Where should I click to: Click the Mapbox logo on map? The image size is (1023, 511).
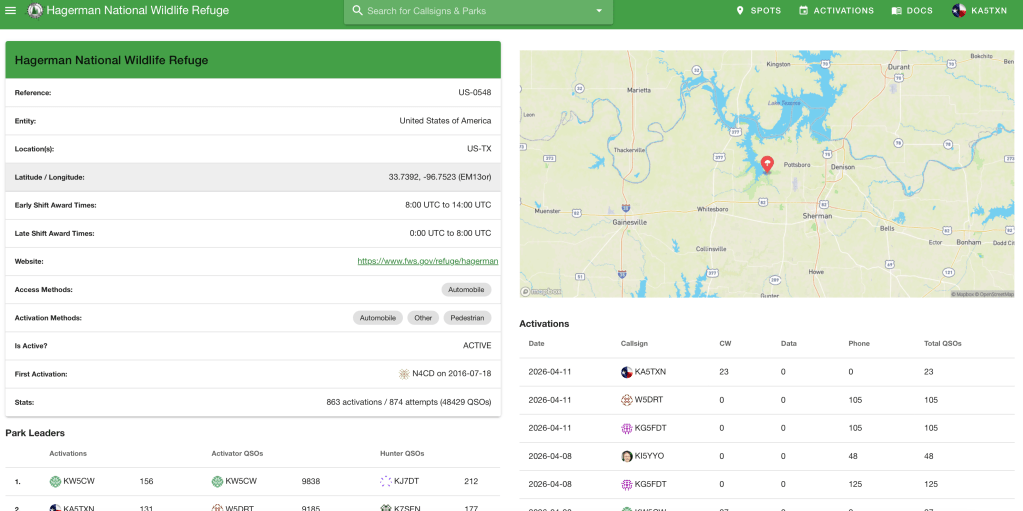(x=542, y=292)
